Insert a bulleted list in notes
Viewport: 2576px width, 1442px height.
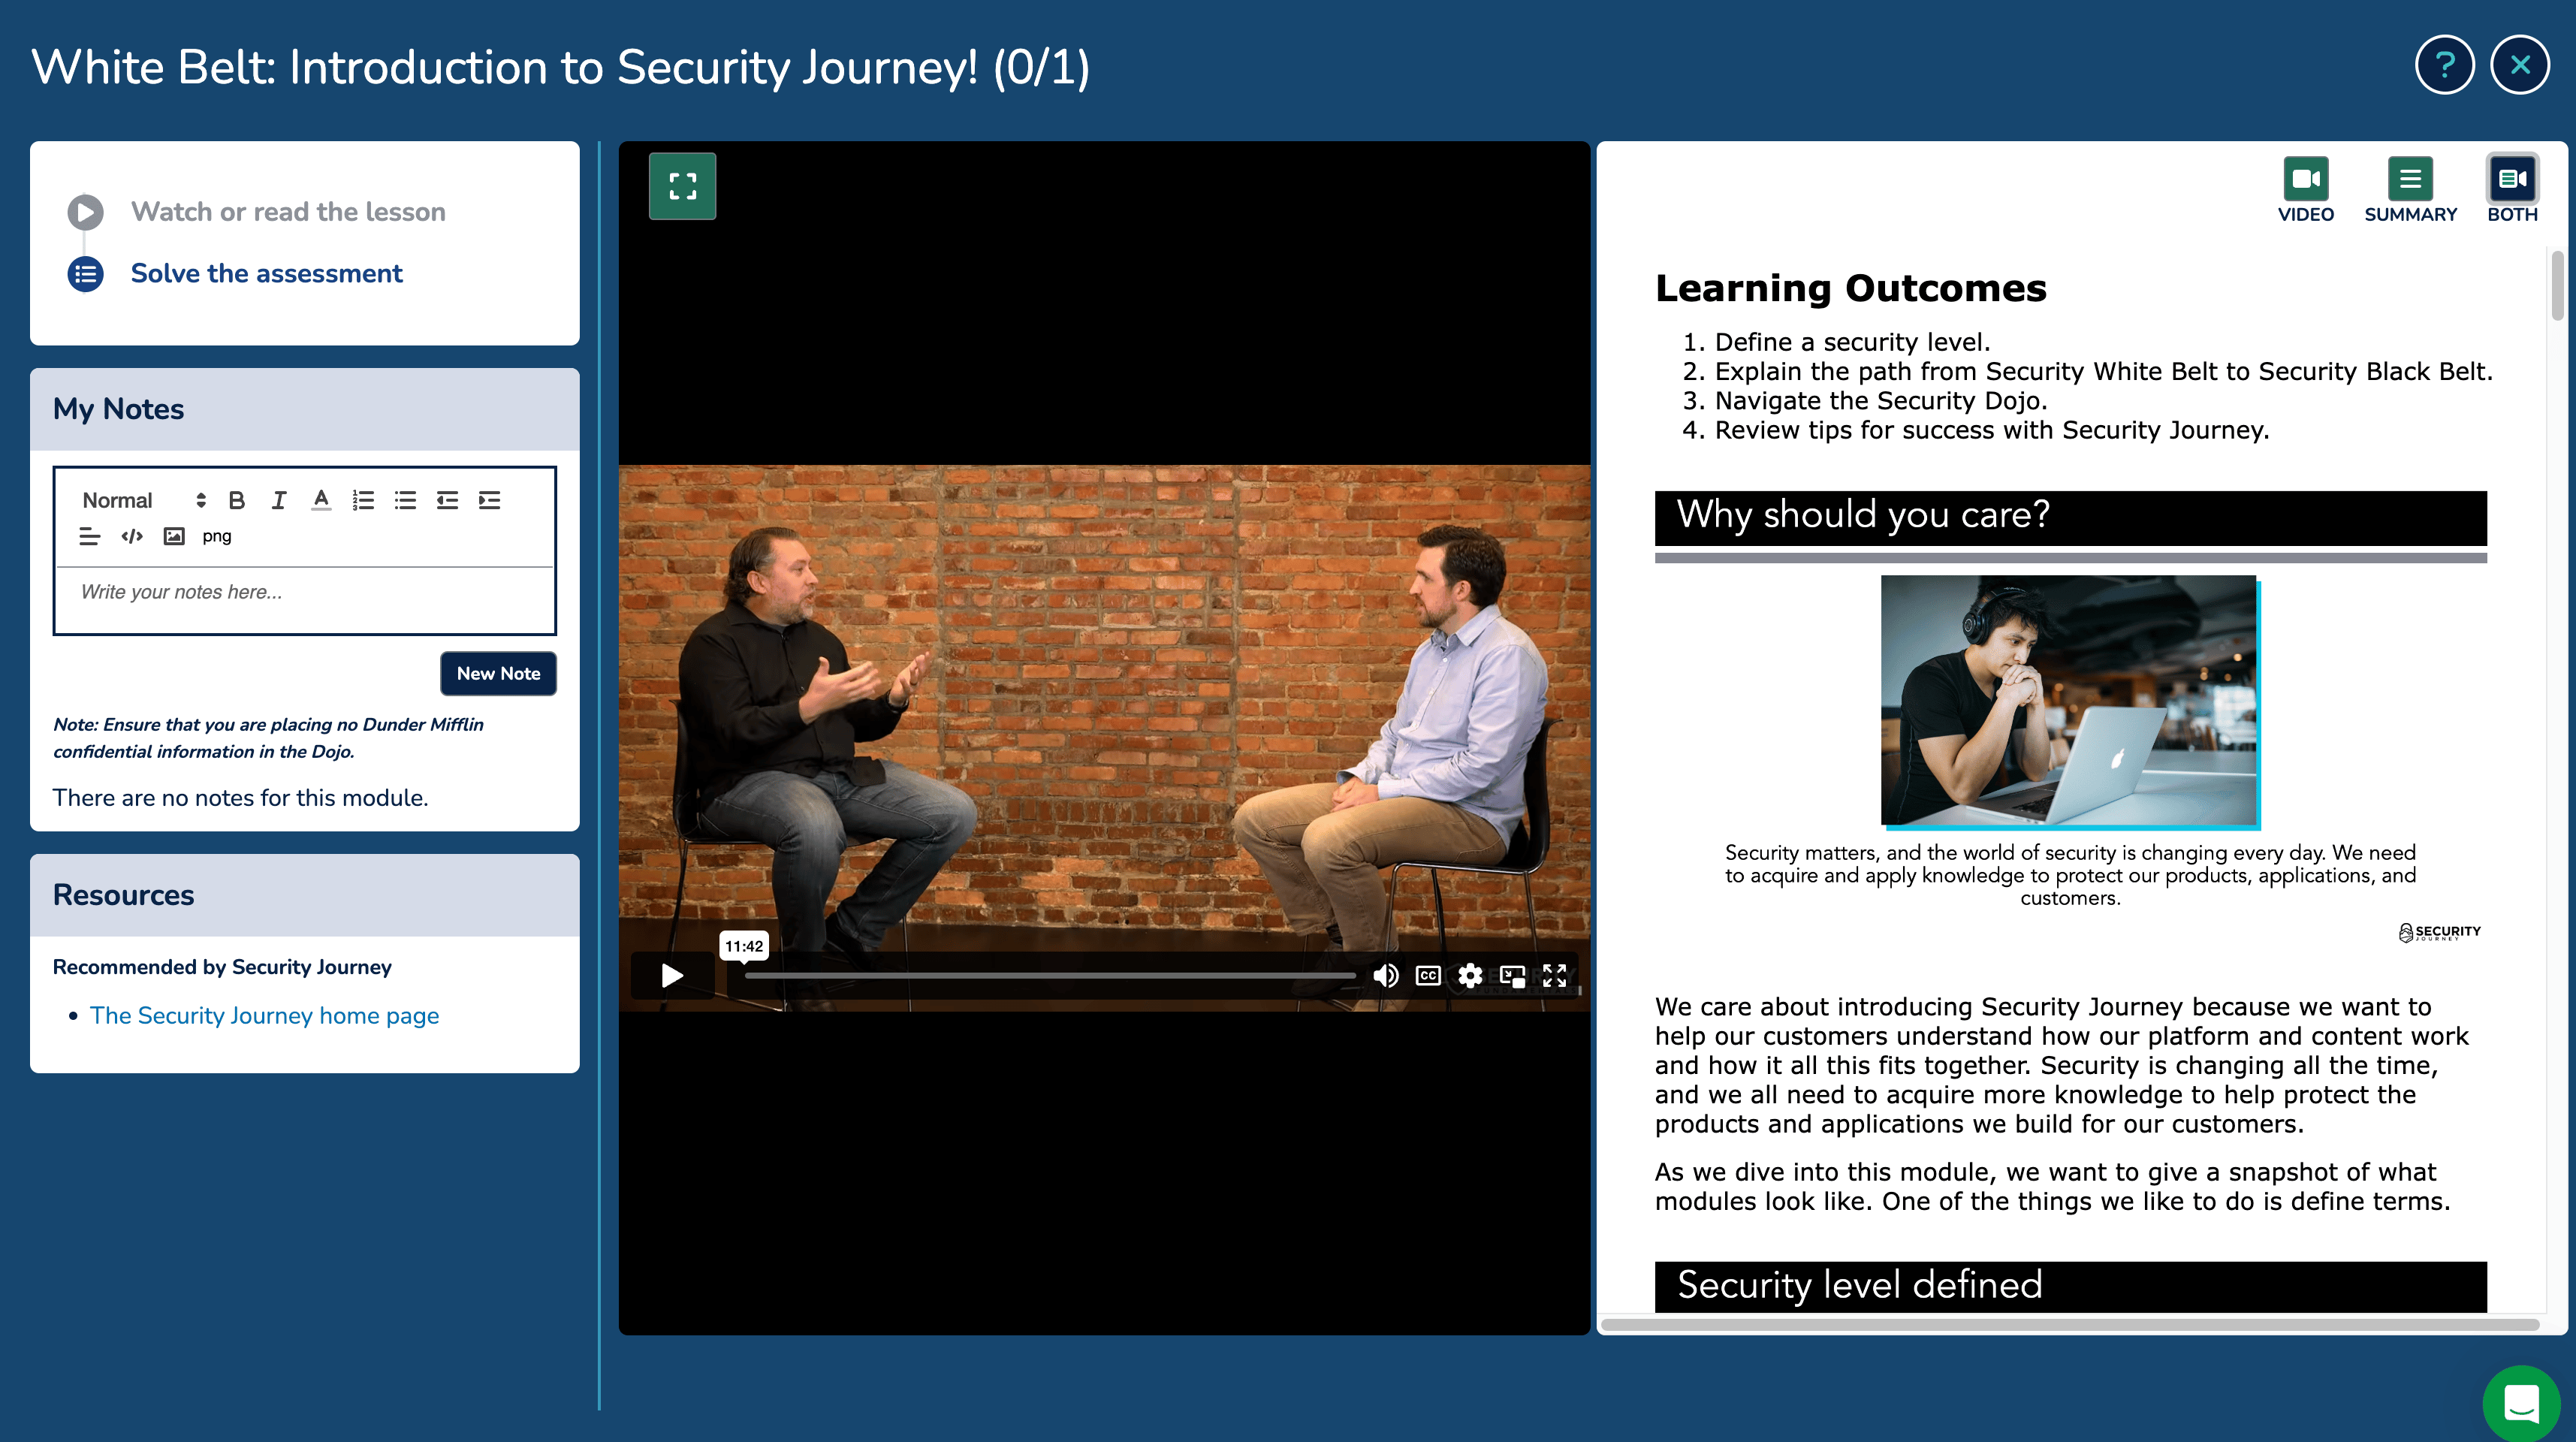(x=405, y=500)
